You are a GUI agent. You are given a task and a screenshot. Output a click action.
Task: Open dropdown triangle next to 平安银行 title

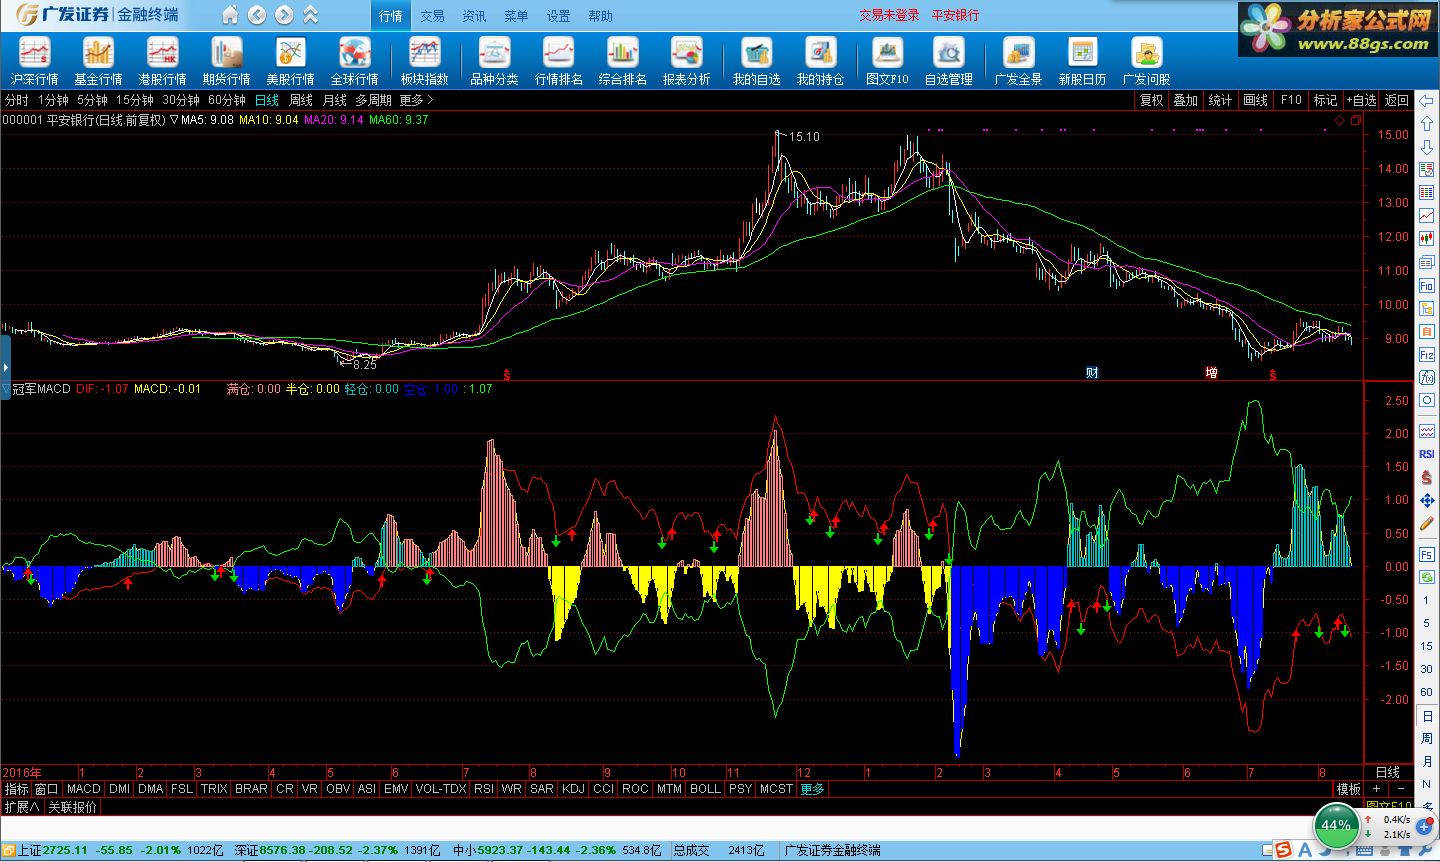[x=174, y=120]
